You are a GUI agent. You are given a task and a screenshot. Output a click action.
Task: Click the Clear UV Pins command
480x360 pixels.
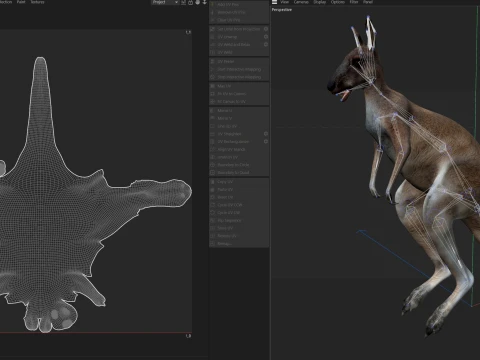pyautogui.click(x=239, y=20)
